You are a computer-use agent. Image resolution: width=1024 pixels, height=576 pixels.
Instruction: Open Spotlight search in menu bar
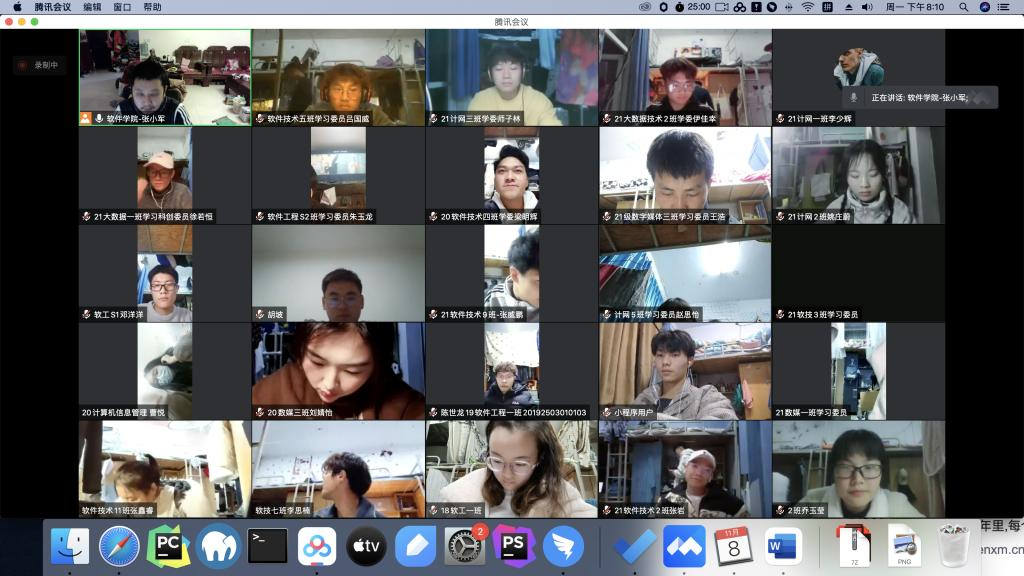pyautogui.click(x=963, y=7)
